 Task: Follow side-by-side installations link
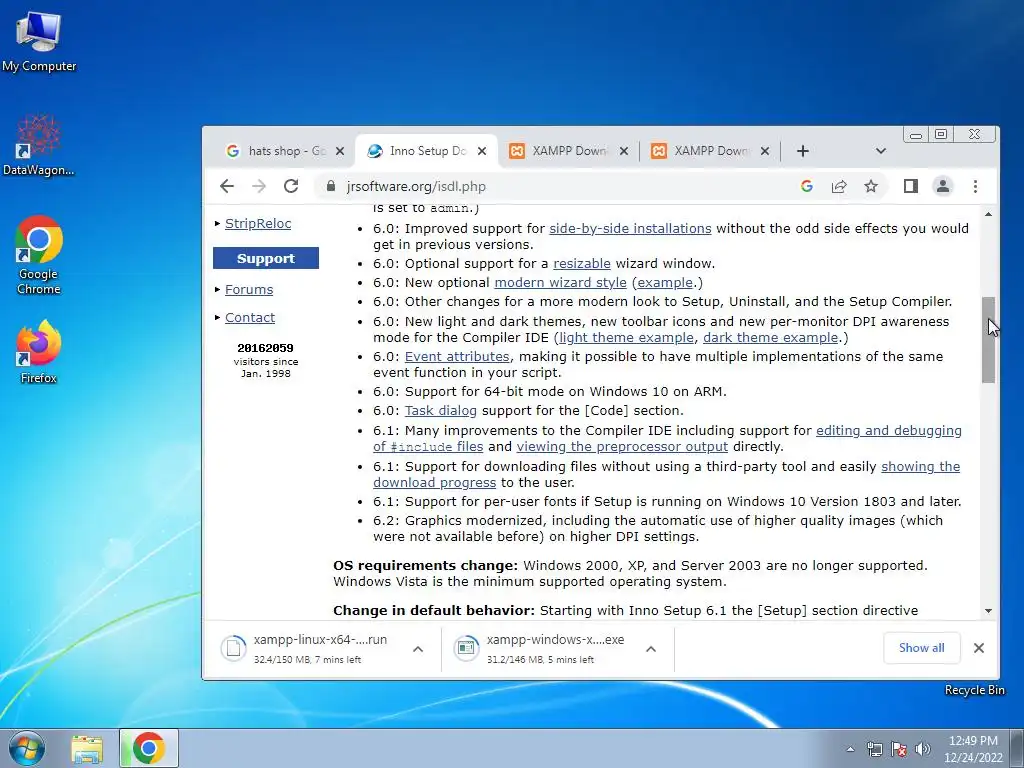coord(630,229)
